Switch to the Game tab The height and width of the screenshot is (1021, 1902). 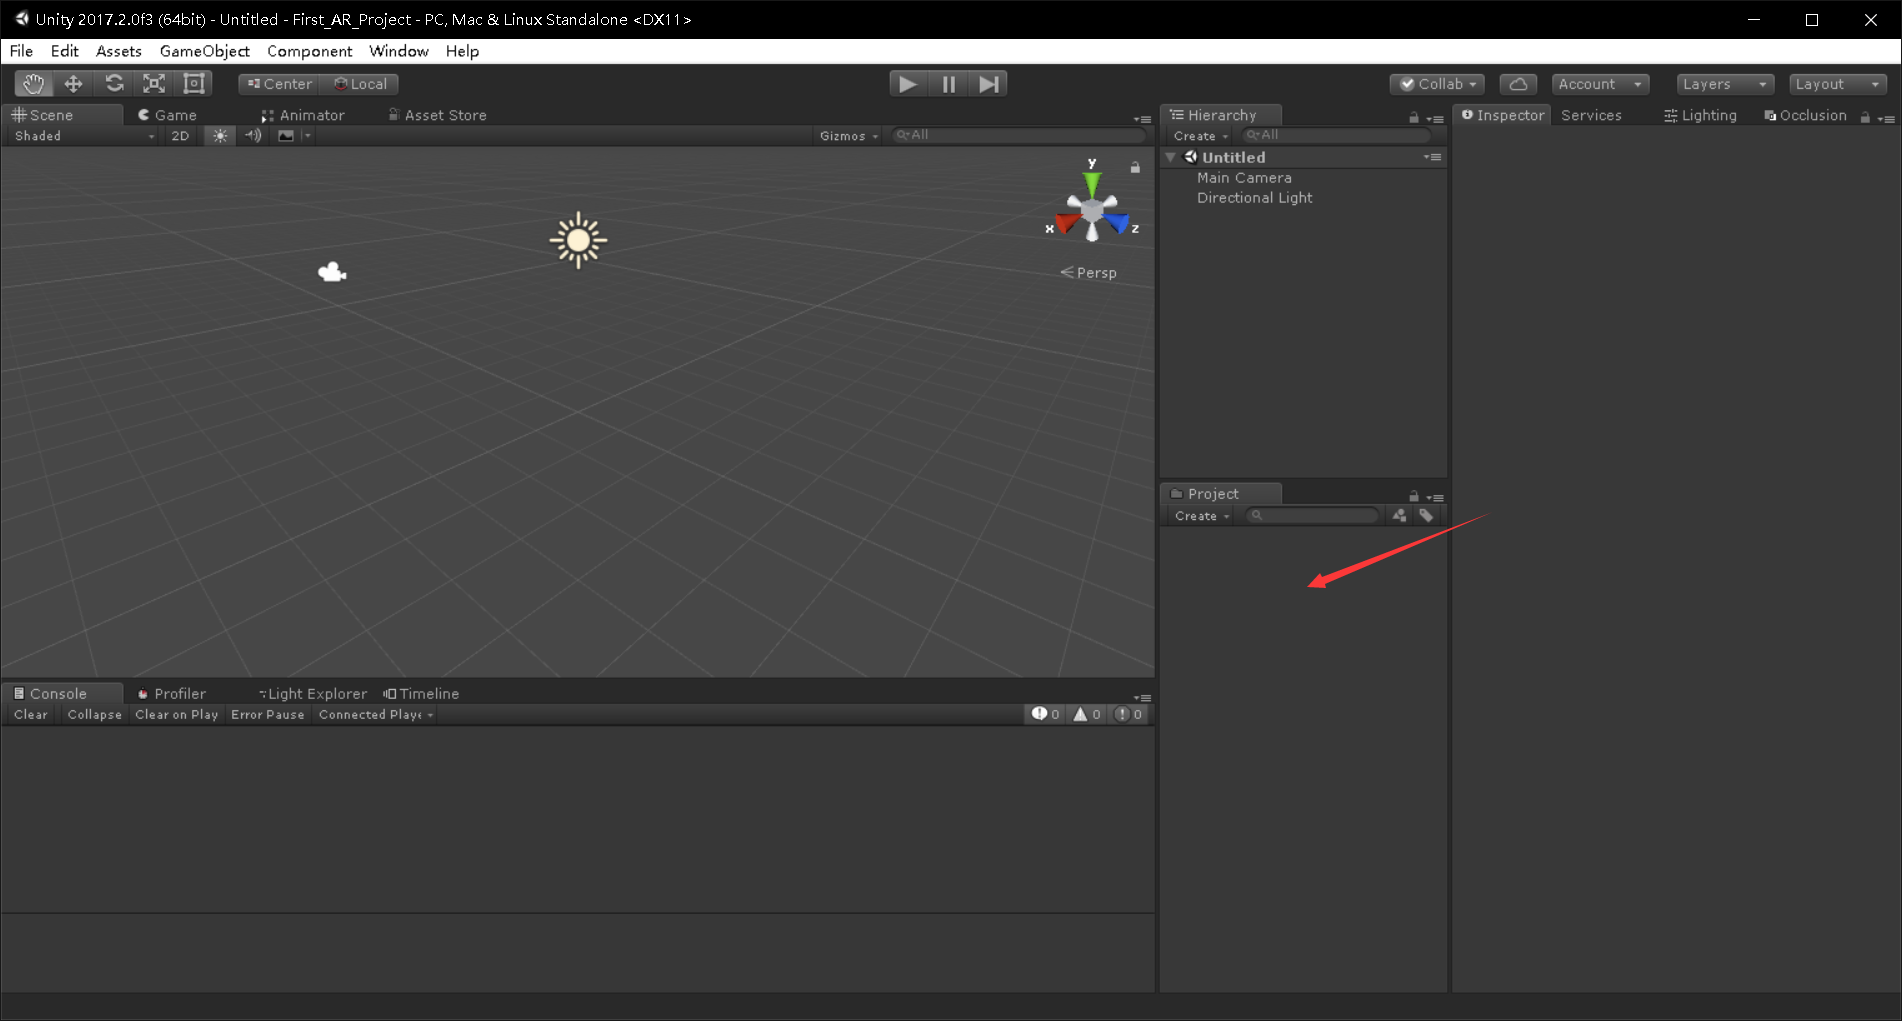167,115
